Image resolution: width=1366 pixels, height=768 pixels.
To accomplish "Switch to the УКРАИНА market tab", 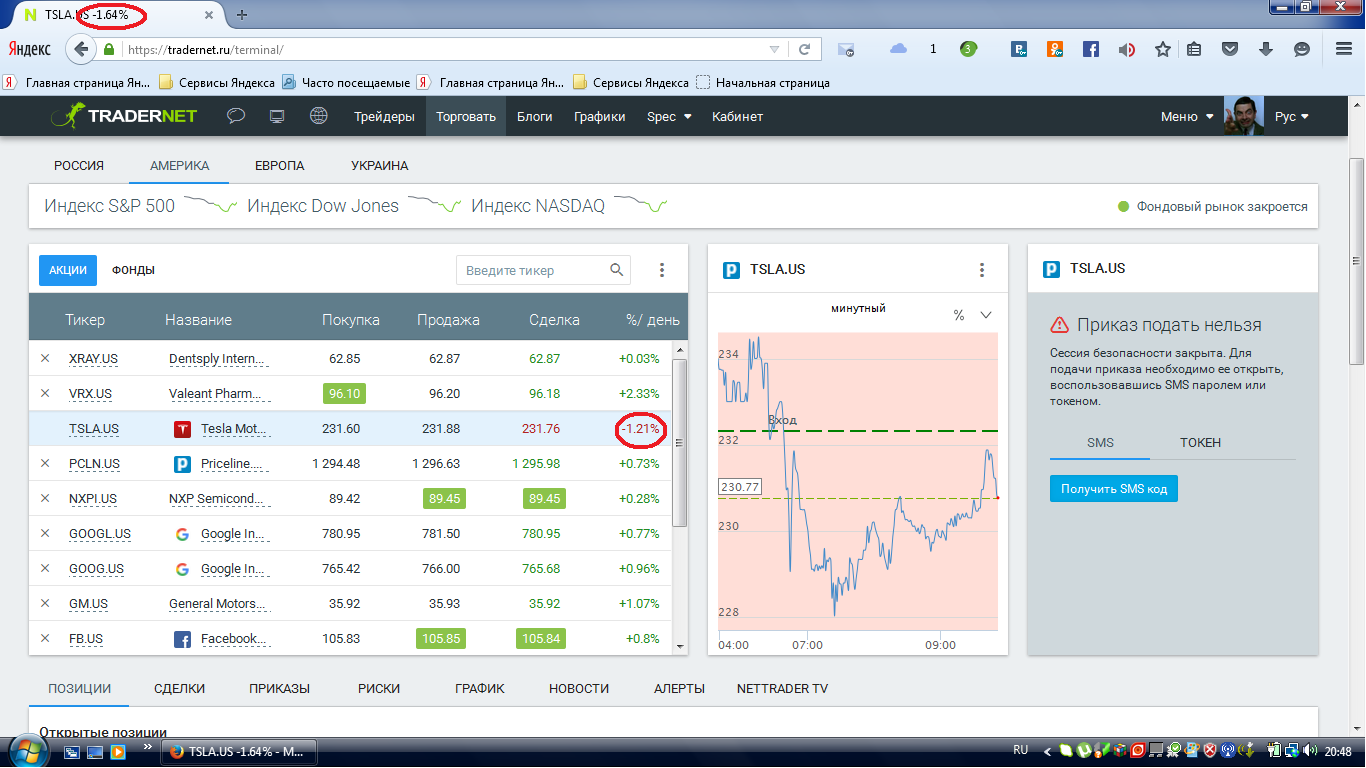I will pyautogui.click(x=380, y=166).
